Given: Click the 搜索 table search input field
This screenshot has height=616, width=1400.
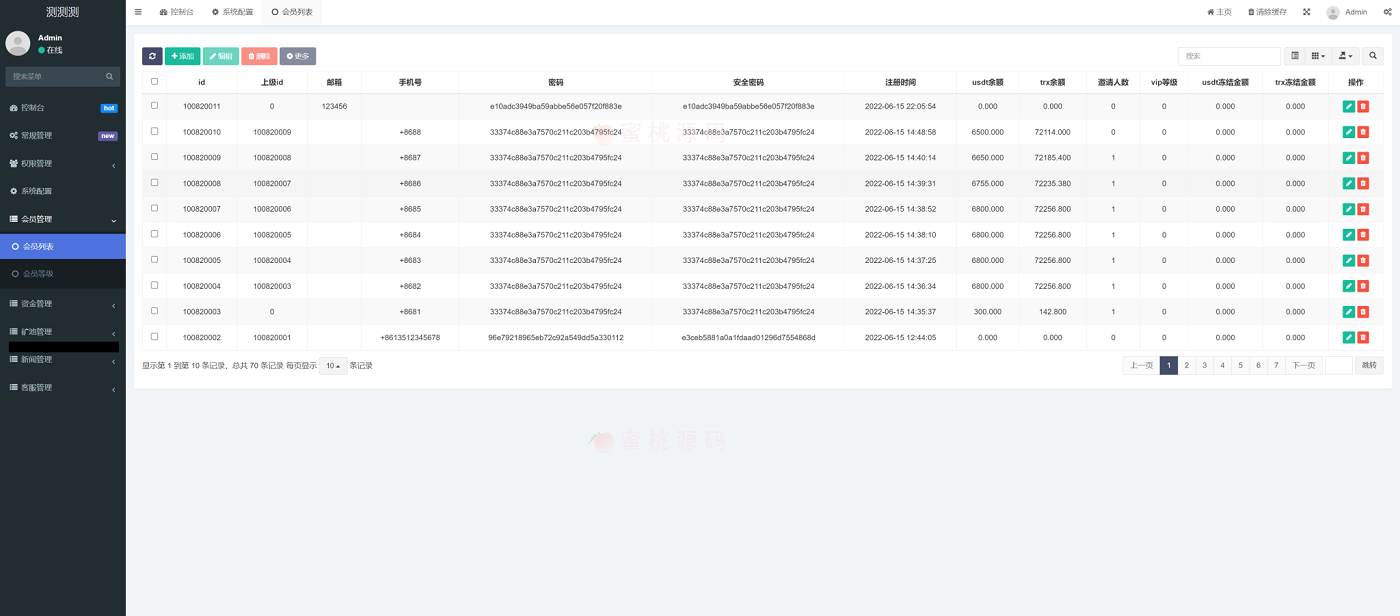Looking at the screenshot, I should (x=1228, y=56).
